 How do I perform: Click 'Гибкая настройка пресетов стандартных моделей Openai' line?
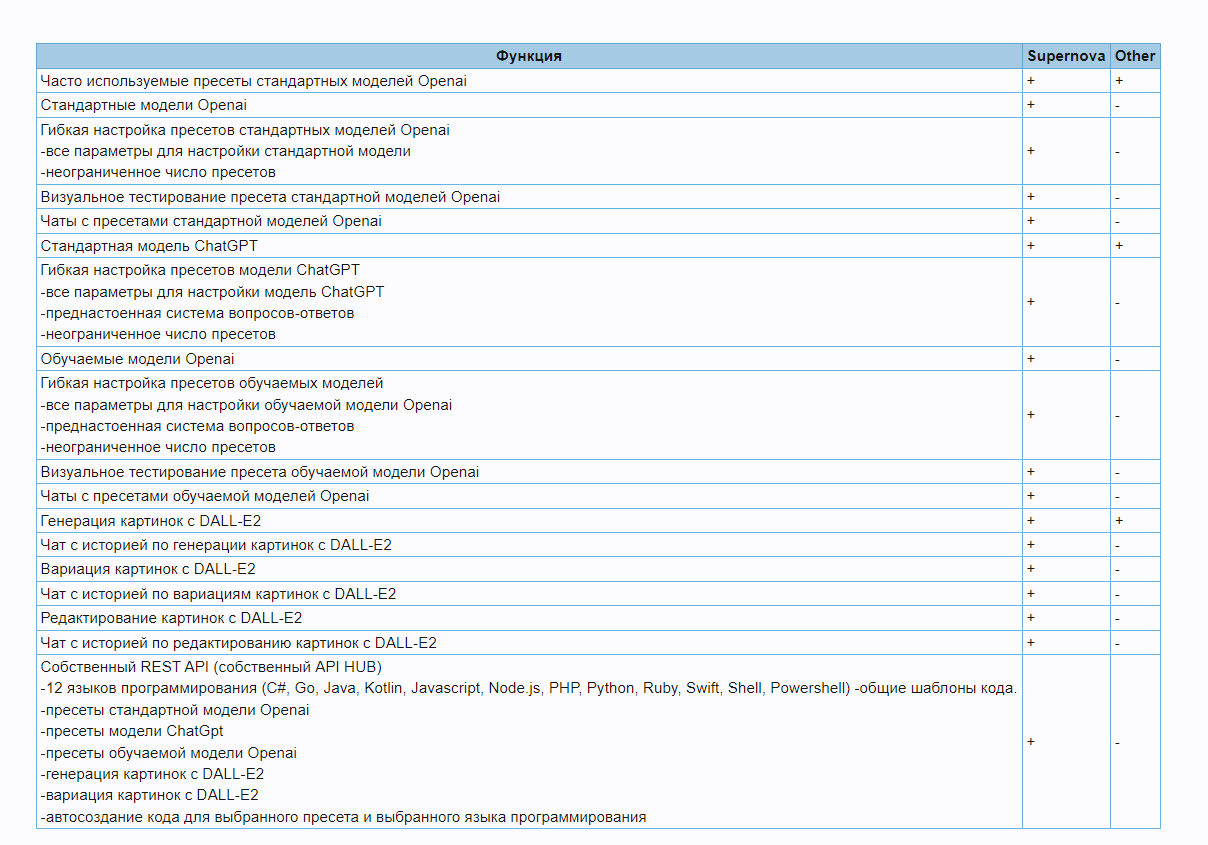[x=245, y=130]
